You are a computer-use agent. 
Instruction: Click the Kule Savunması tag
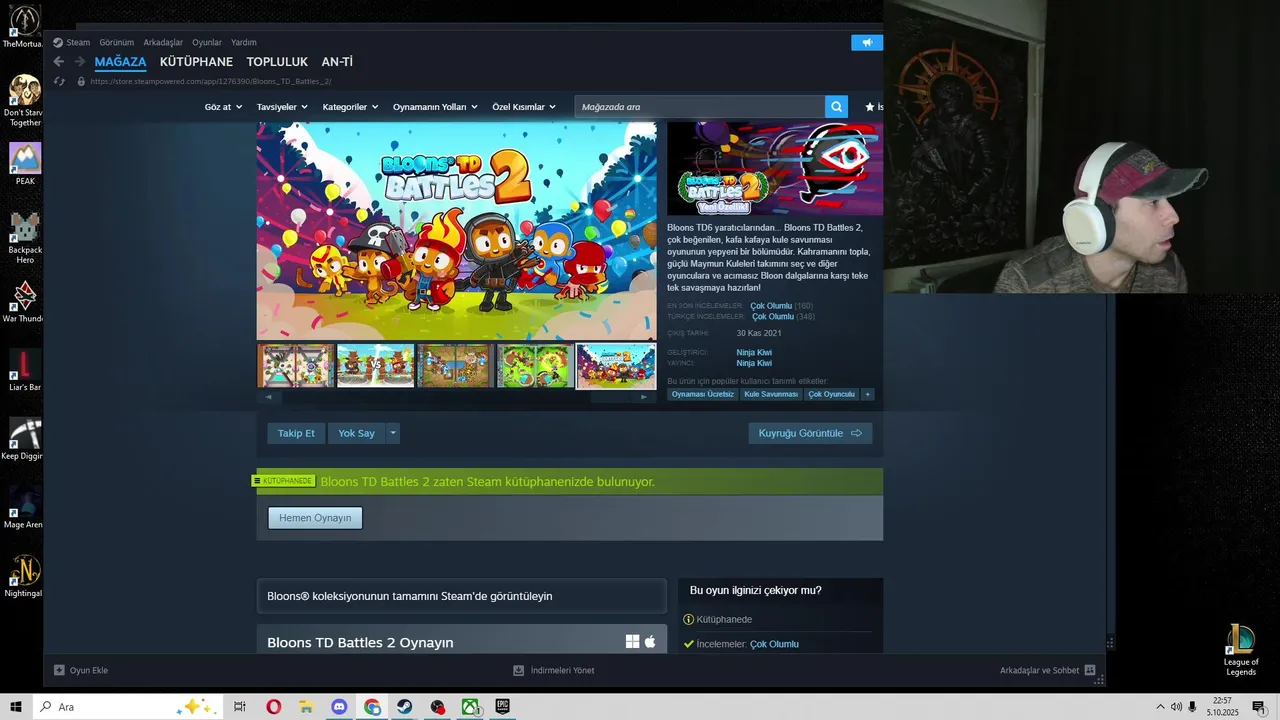pos(771,394)
